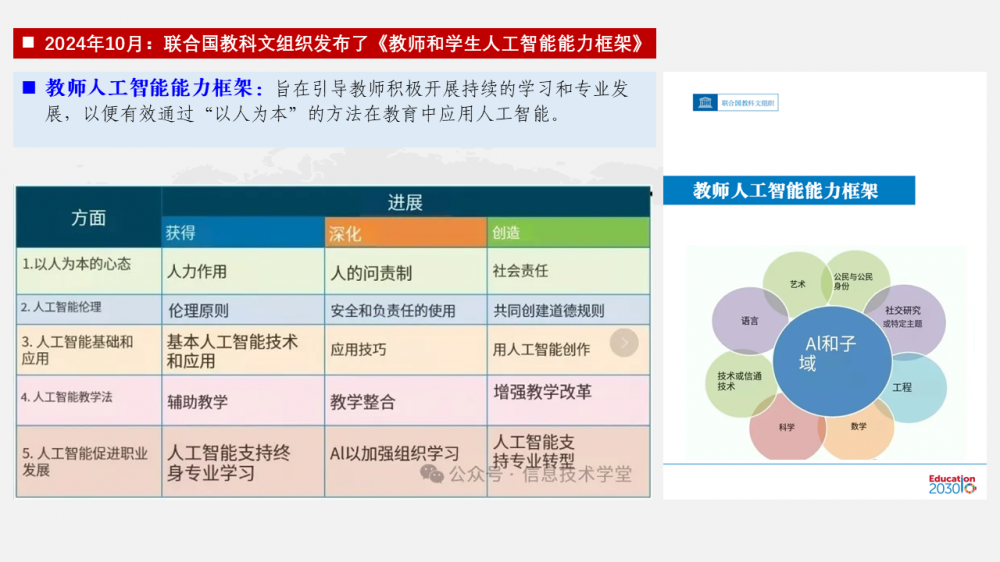Click the WeChat official account icon
Viewport: 1000px width, 562px height.
click(x=432, y=473)
